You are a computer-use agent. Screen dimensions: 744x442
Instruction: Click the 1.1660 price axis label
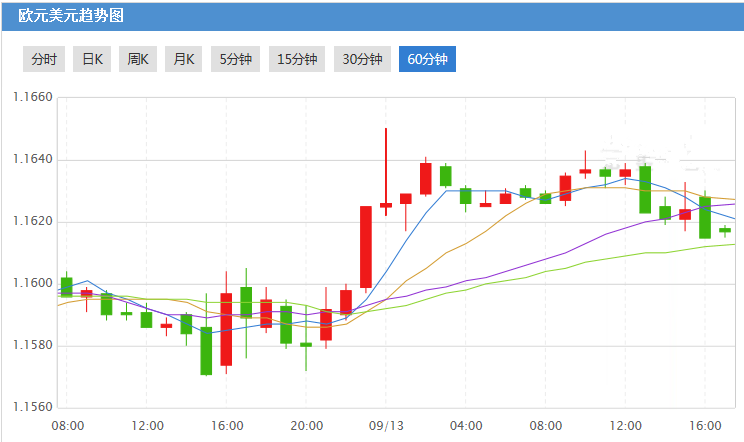click(x=31, y=98)
